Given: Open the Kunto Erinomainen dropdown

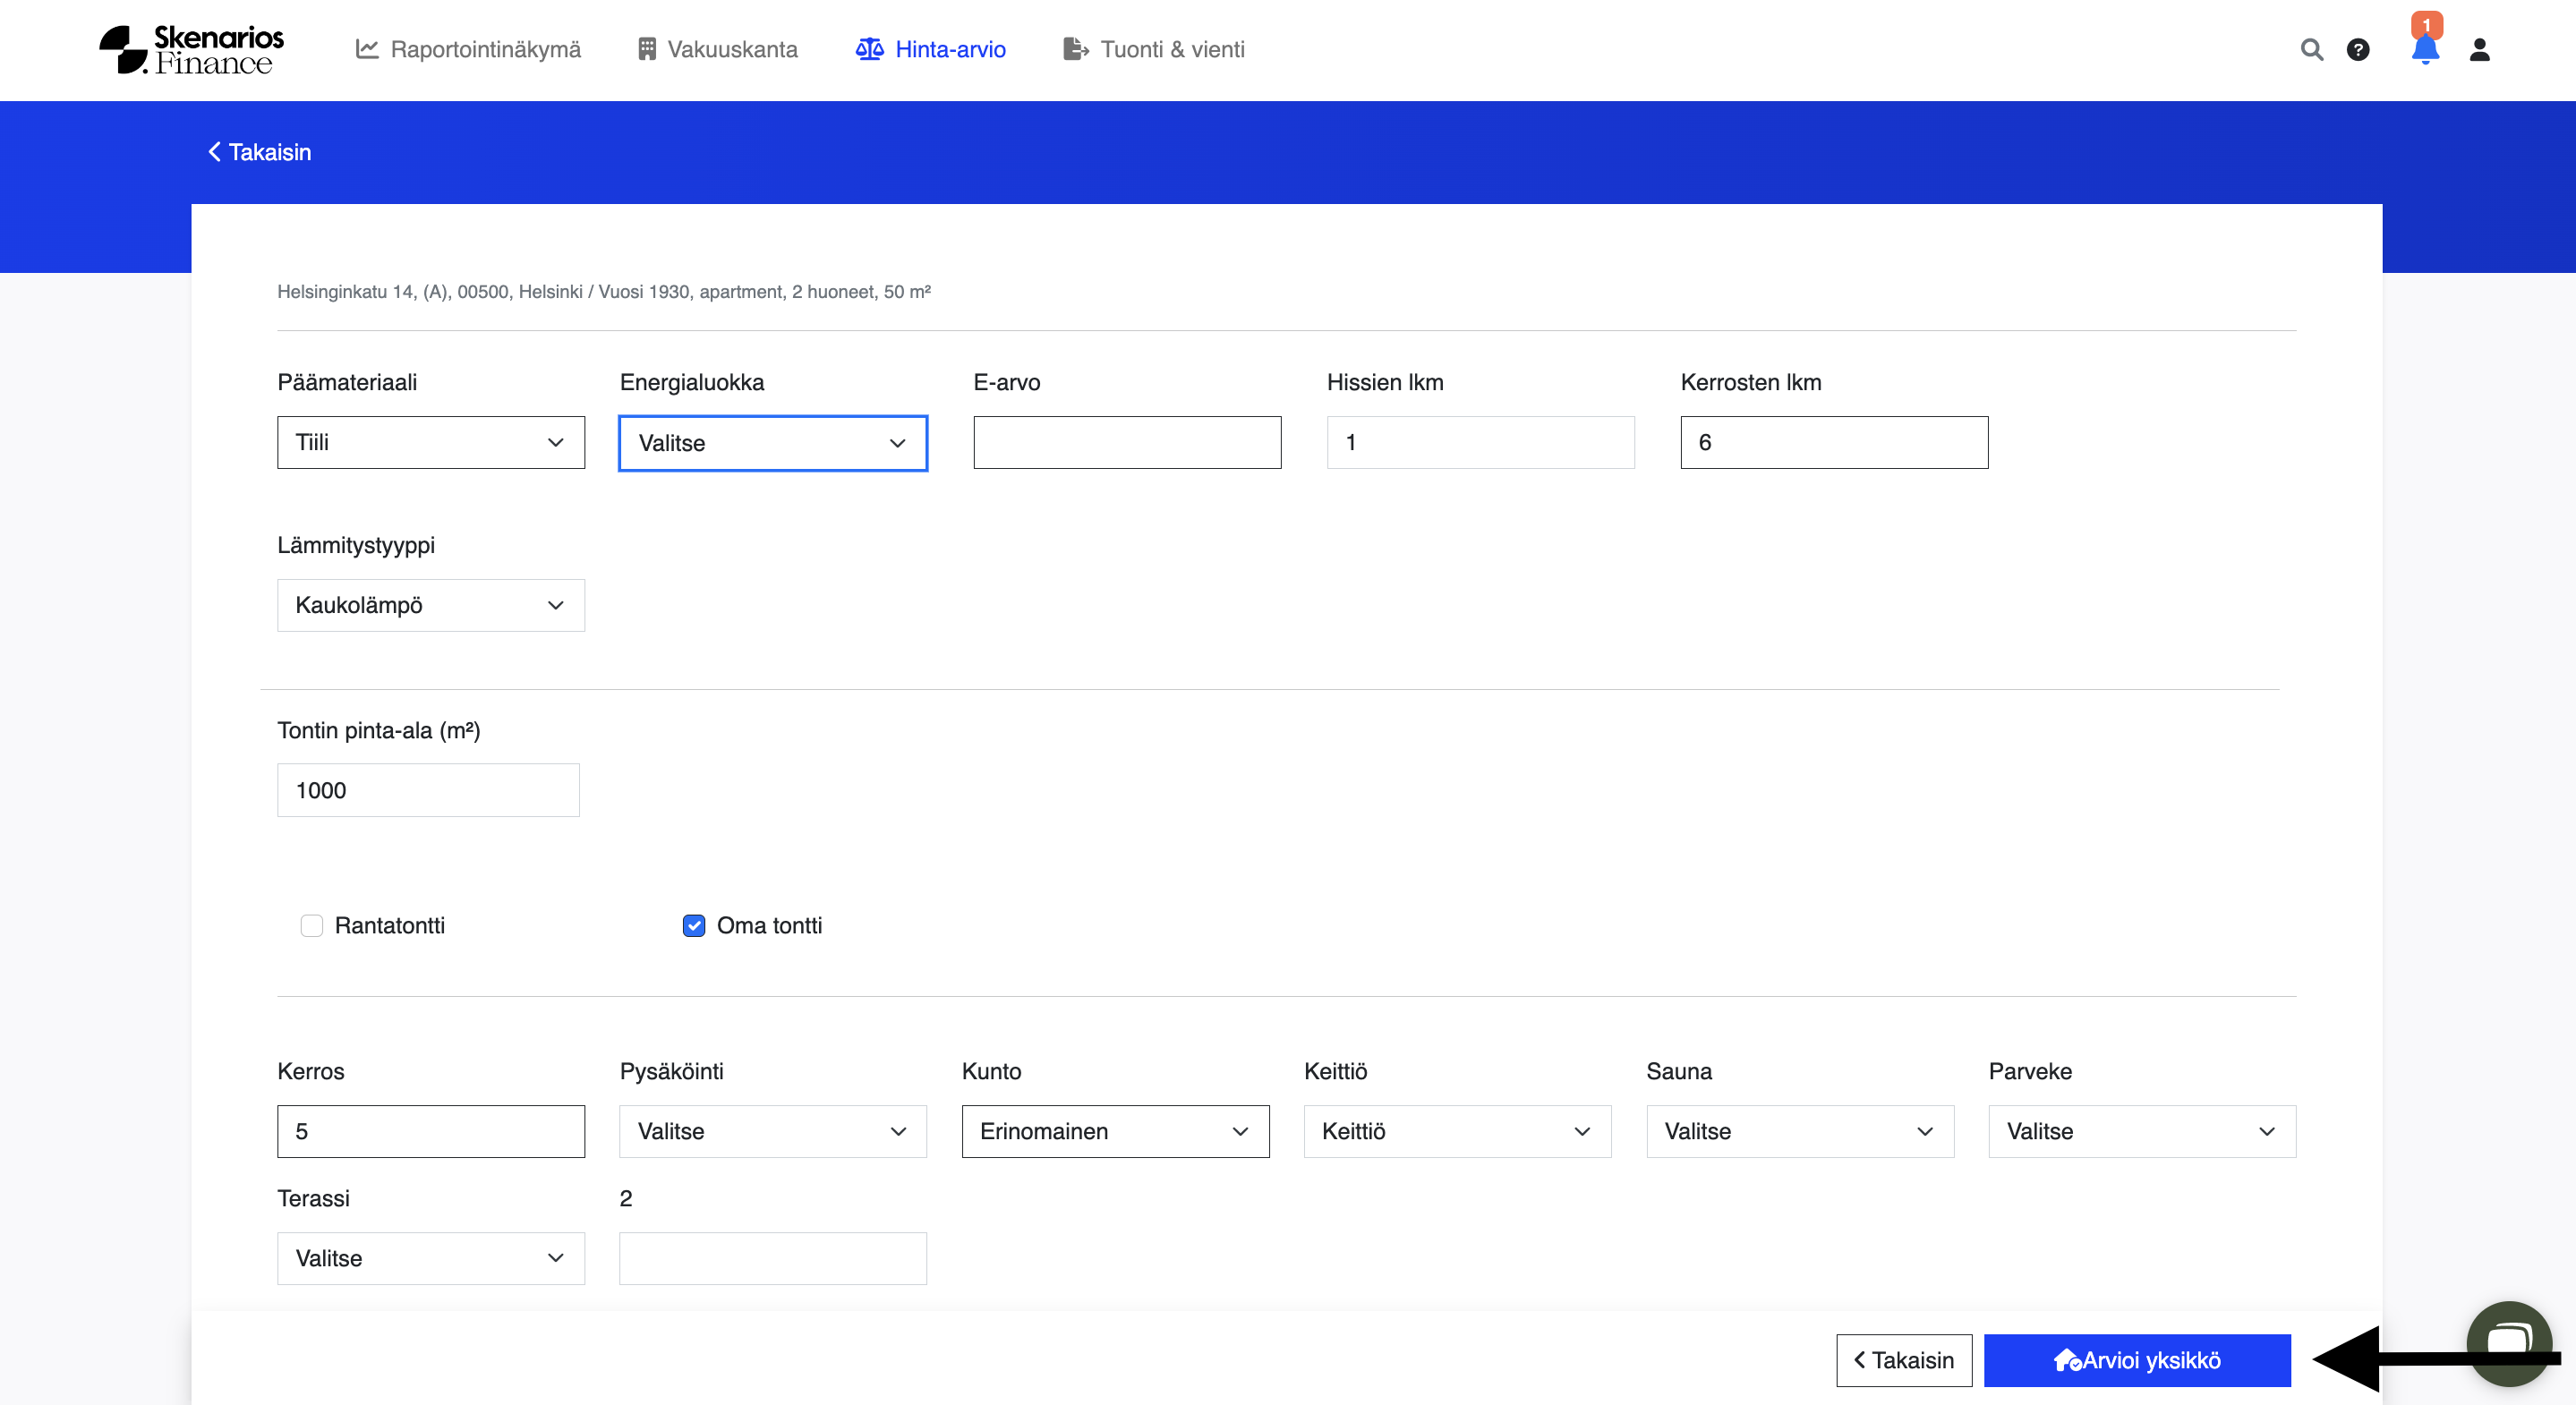Looking at the screenshot, I should (x=1114, y=1131).
